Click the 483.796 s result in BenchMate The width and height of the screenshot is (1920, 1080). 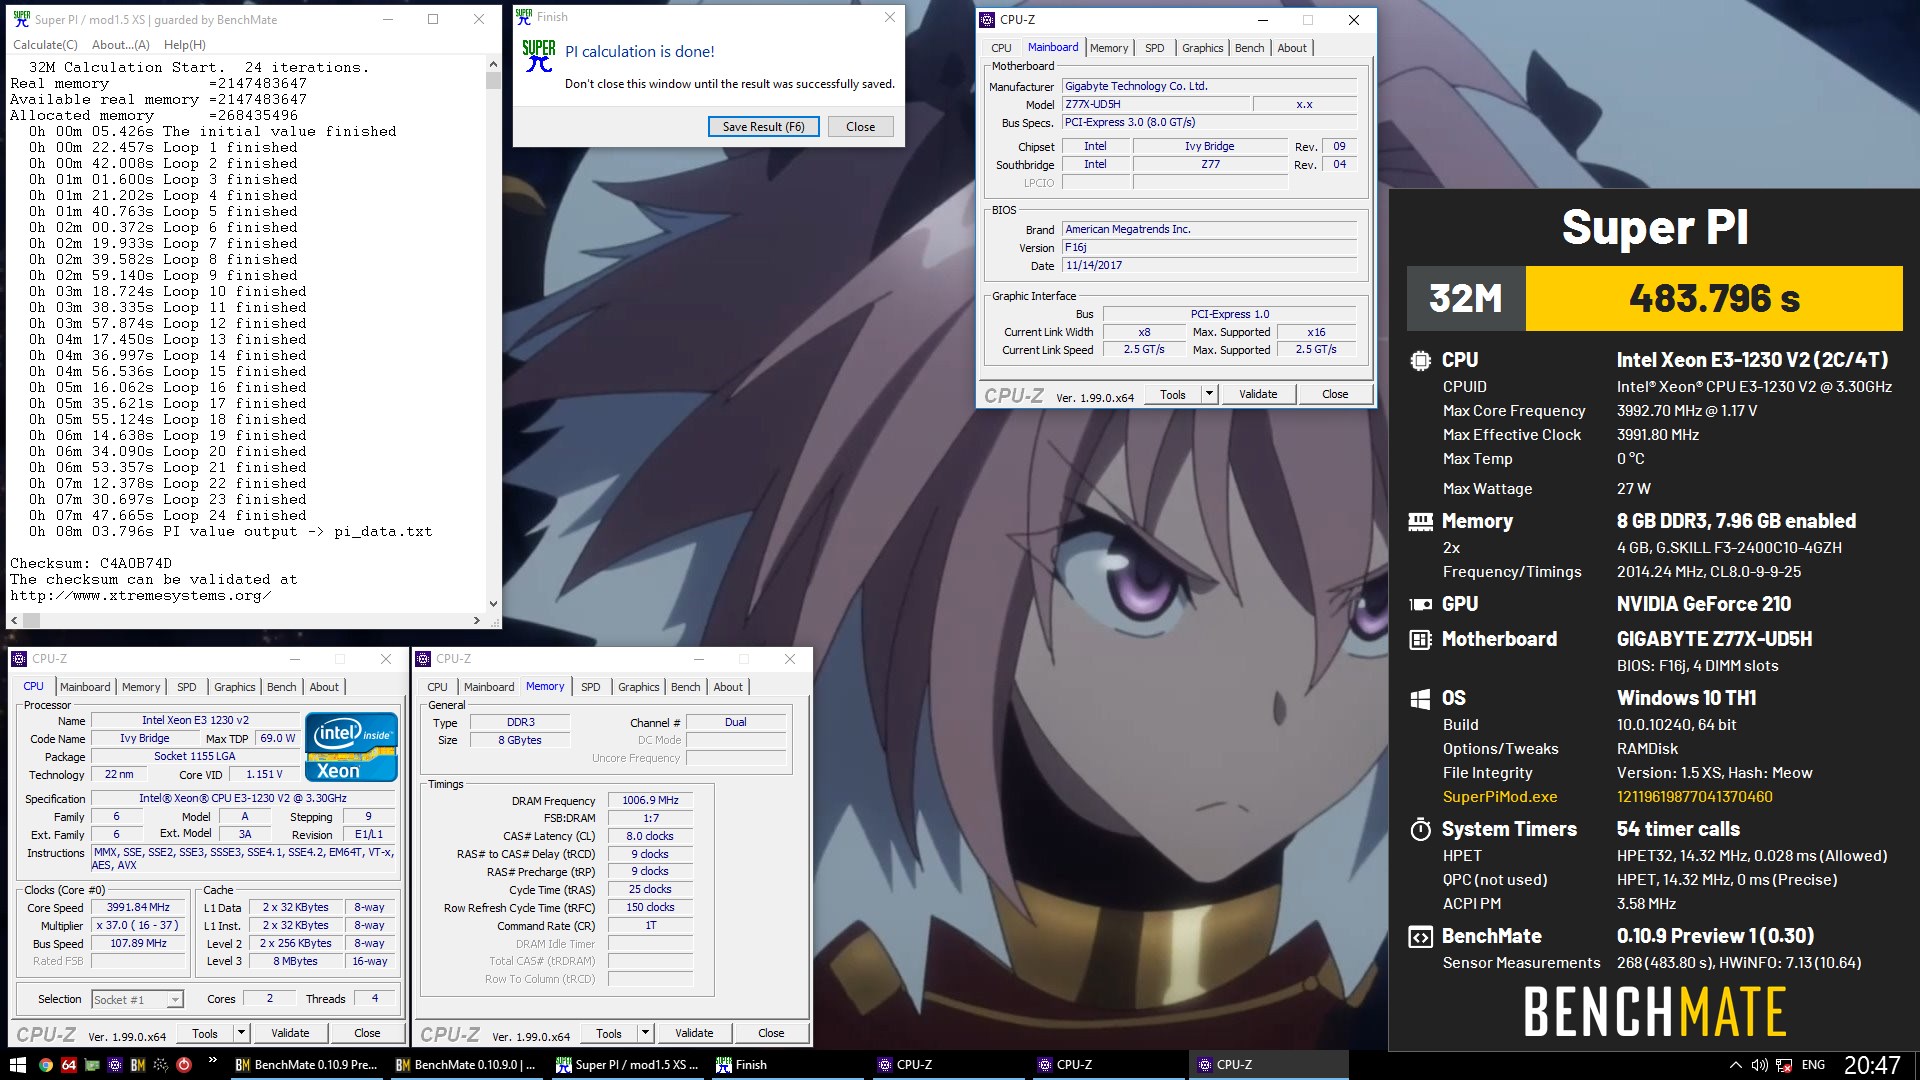click(1714, 298)
